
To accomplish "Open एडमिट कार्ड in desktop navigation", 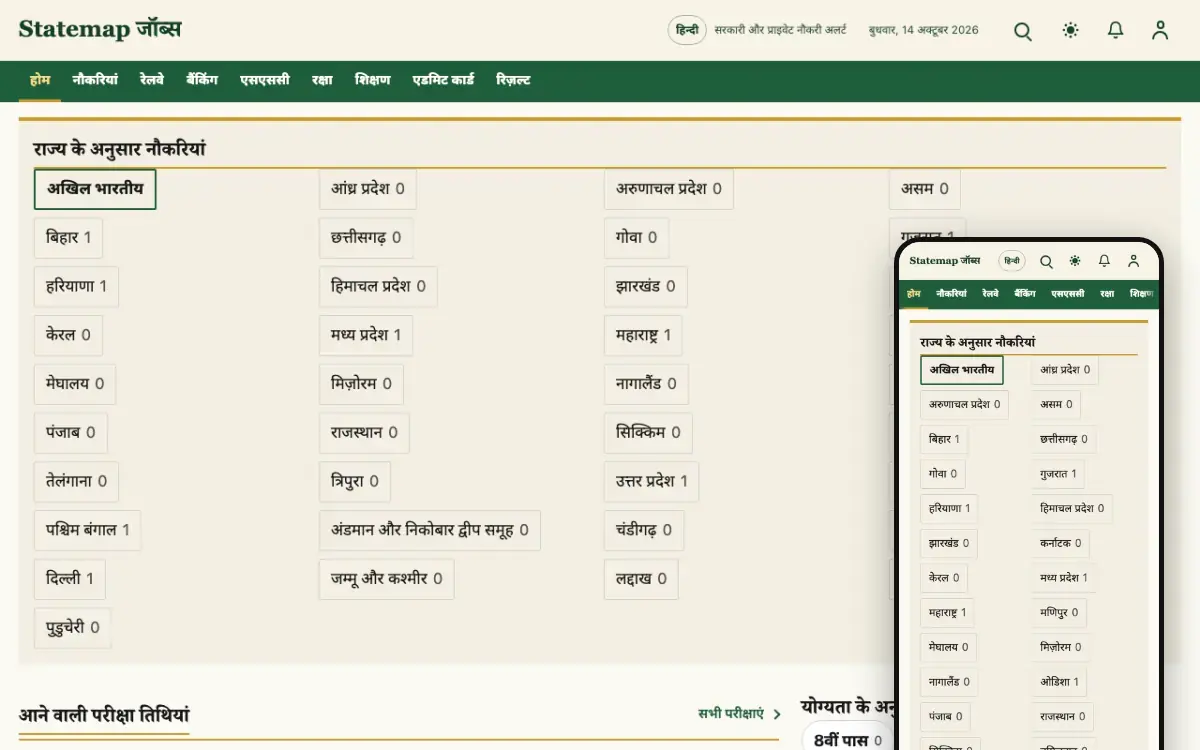I will click(x=443, y=80).
